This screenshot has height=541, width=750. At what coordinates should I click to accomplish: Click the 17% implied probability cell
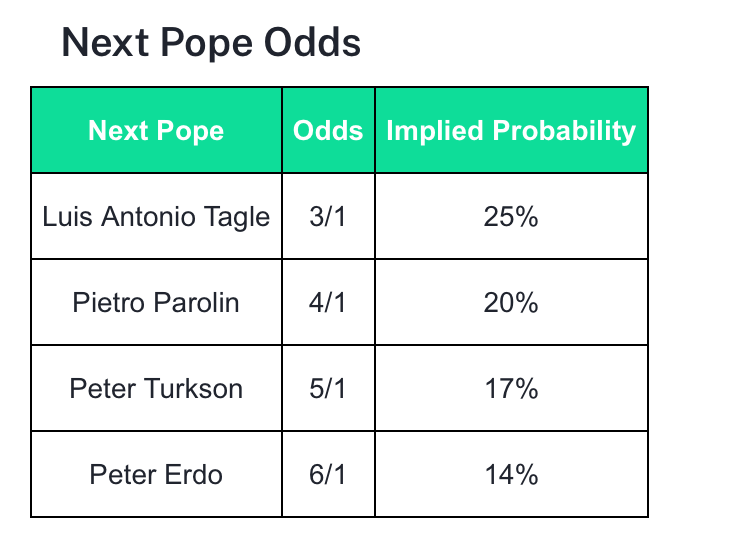pyautogui.click(x=511, y=388)
